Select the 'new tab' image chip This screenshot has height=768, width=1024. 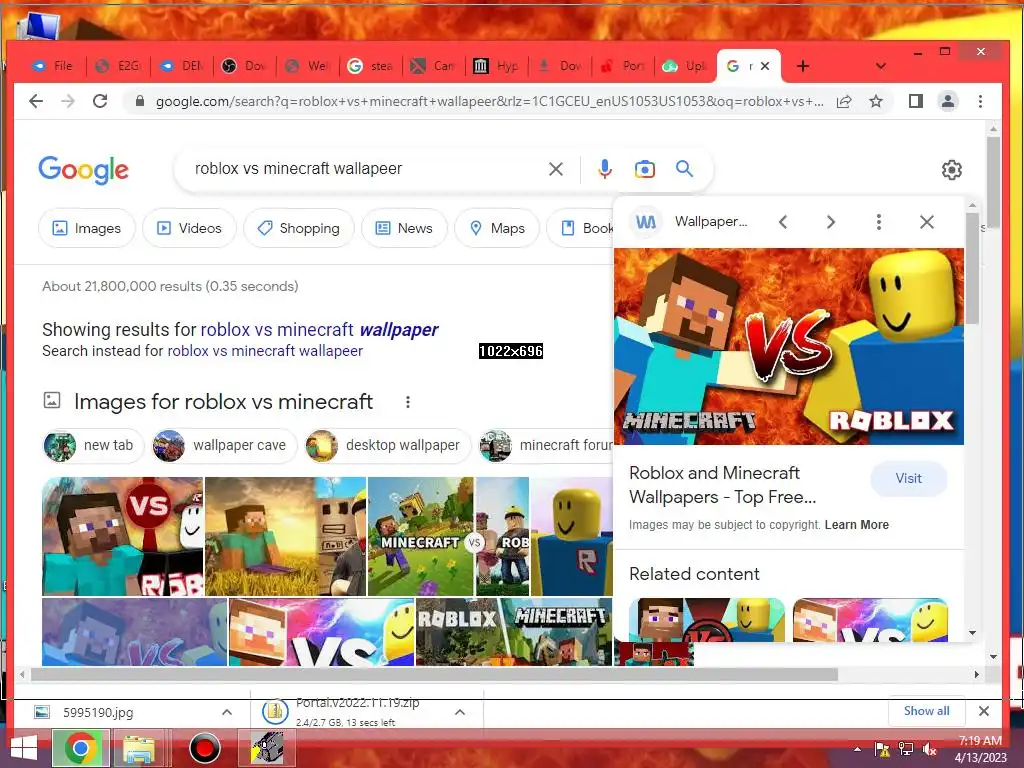93,446
